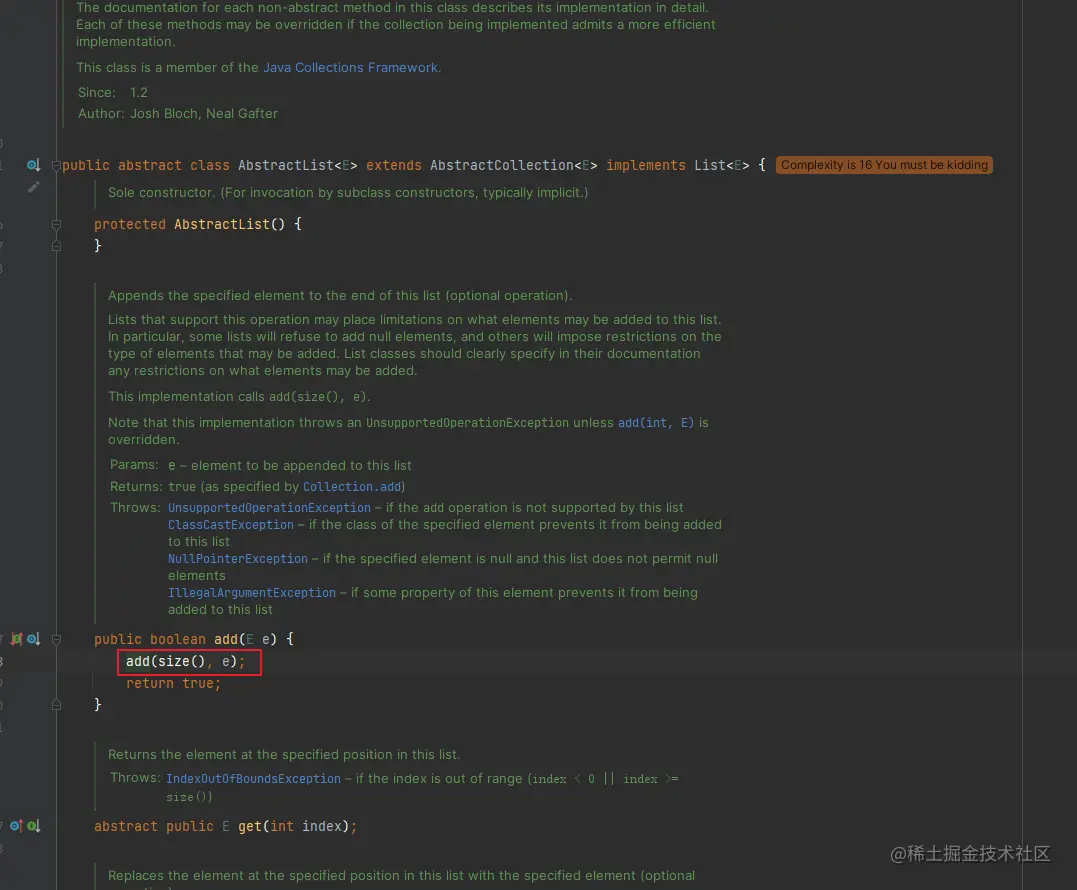1077x890 pixels.
Task: Open the Java Collections Framework link
Action: pyautogui.click(x=350, y=67)
